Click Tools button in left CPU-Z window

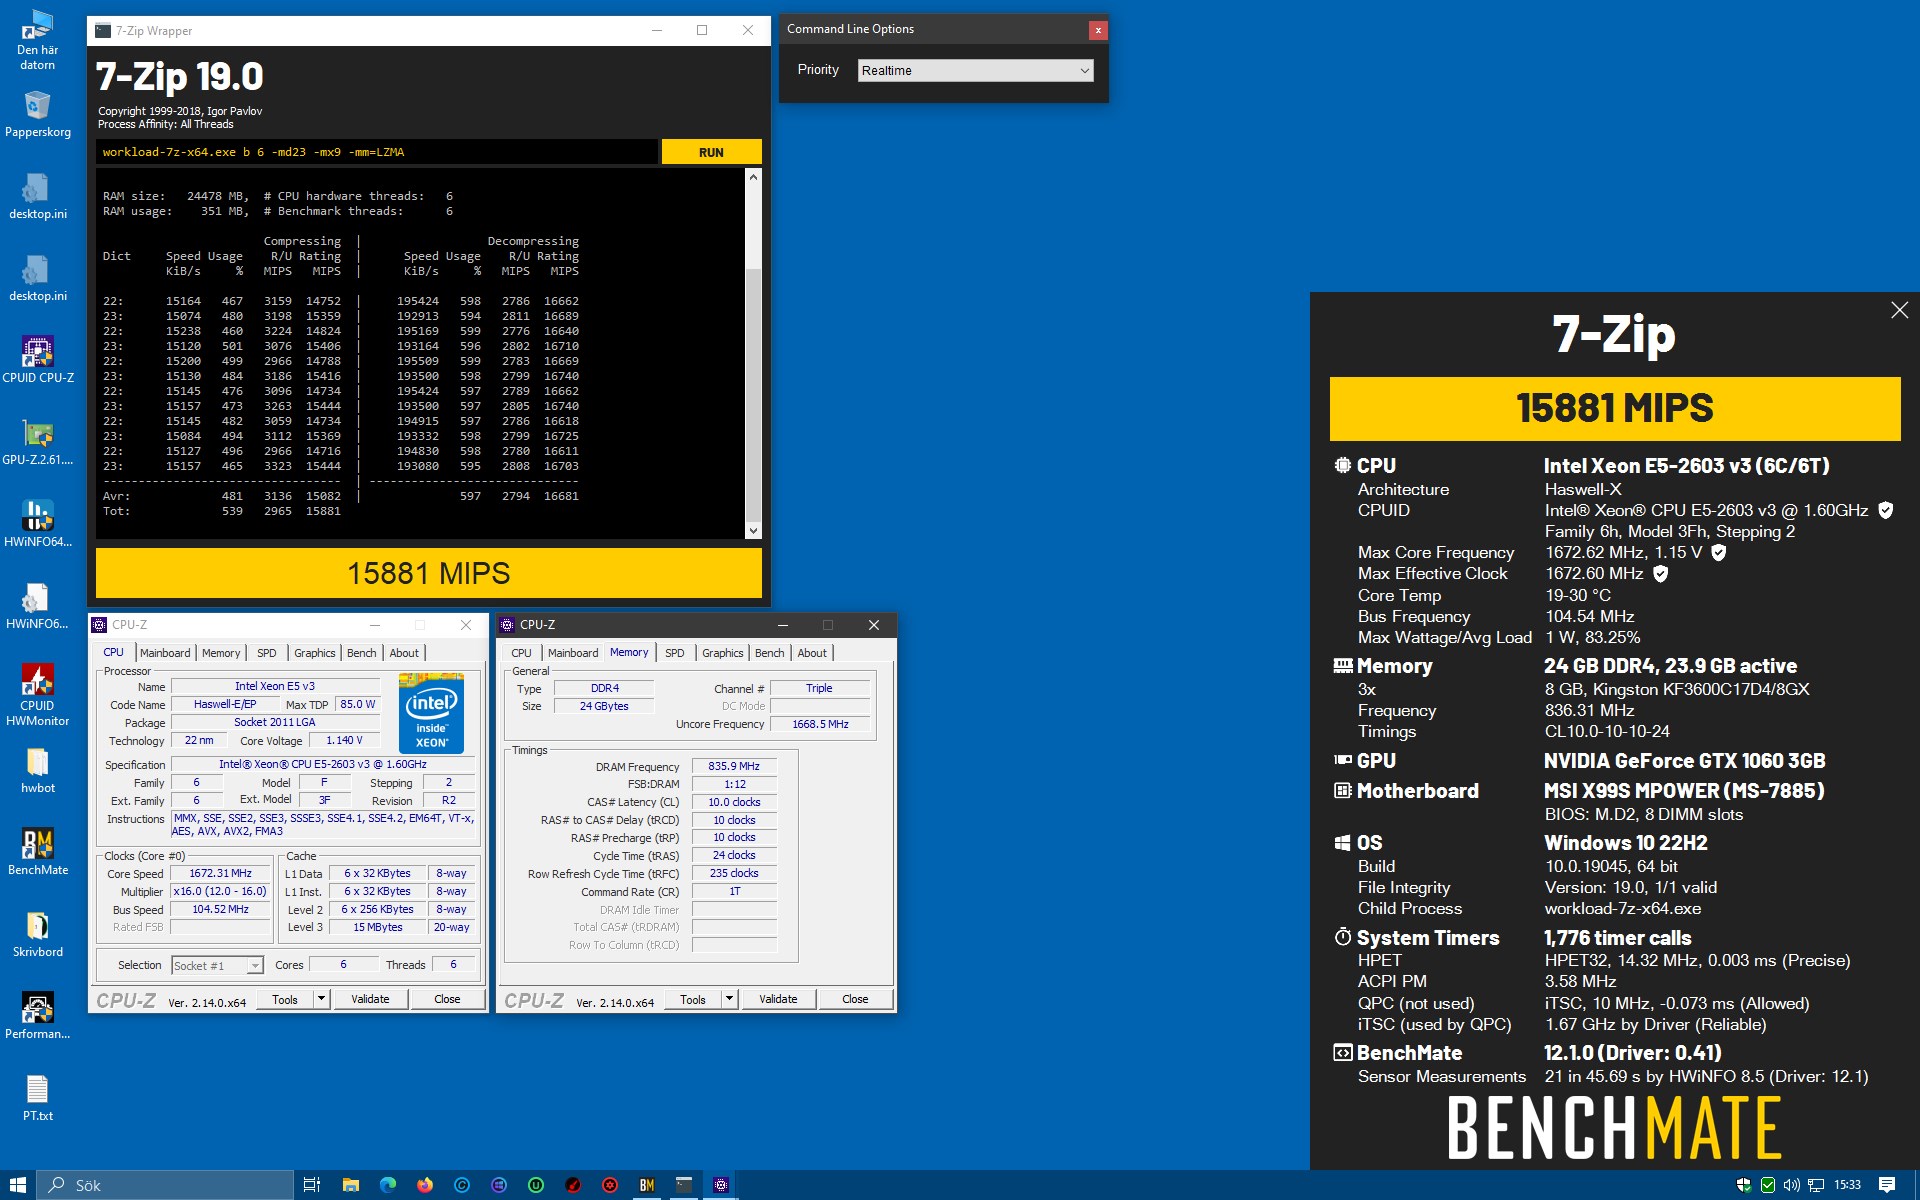pos(285,999)
